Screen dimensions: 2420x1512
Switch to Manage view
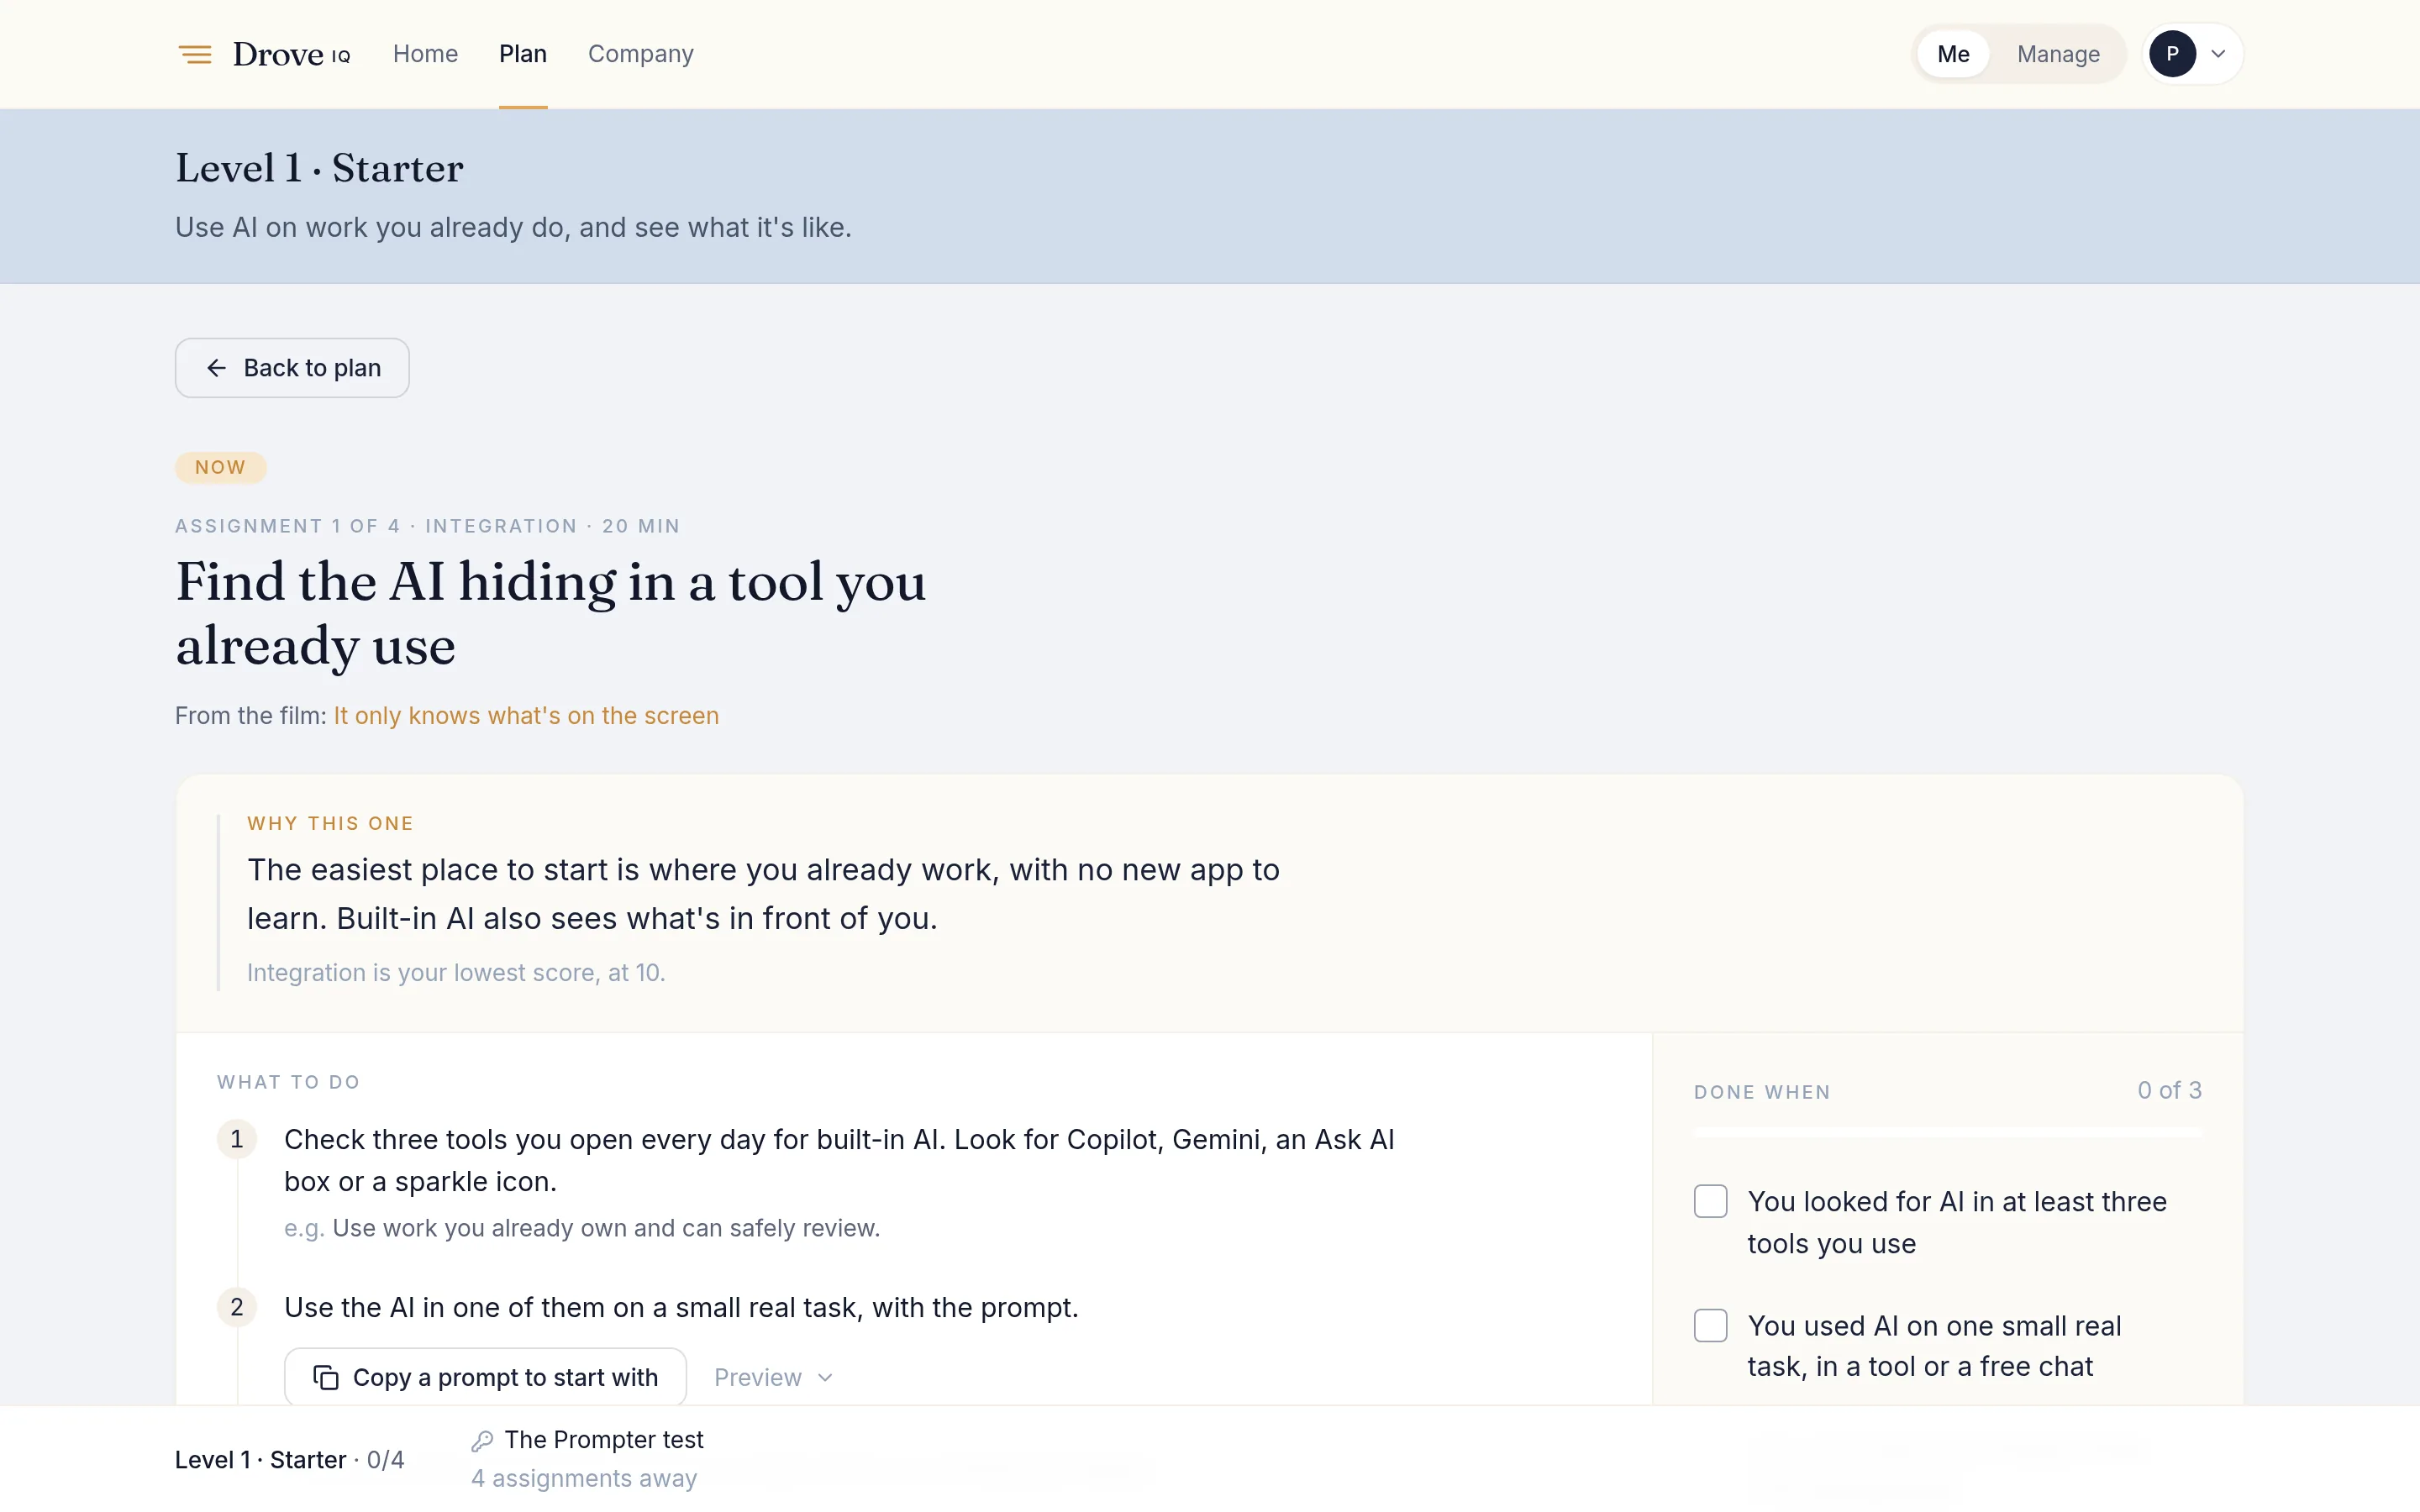(x=2058, y=54)
